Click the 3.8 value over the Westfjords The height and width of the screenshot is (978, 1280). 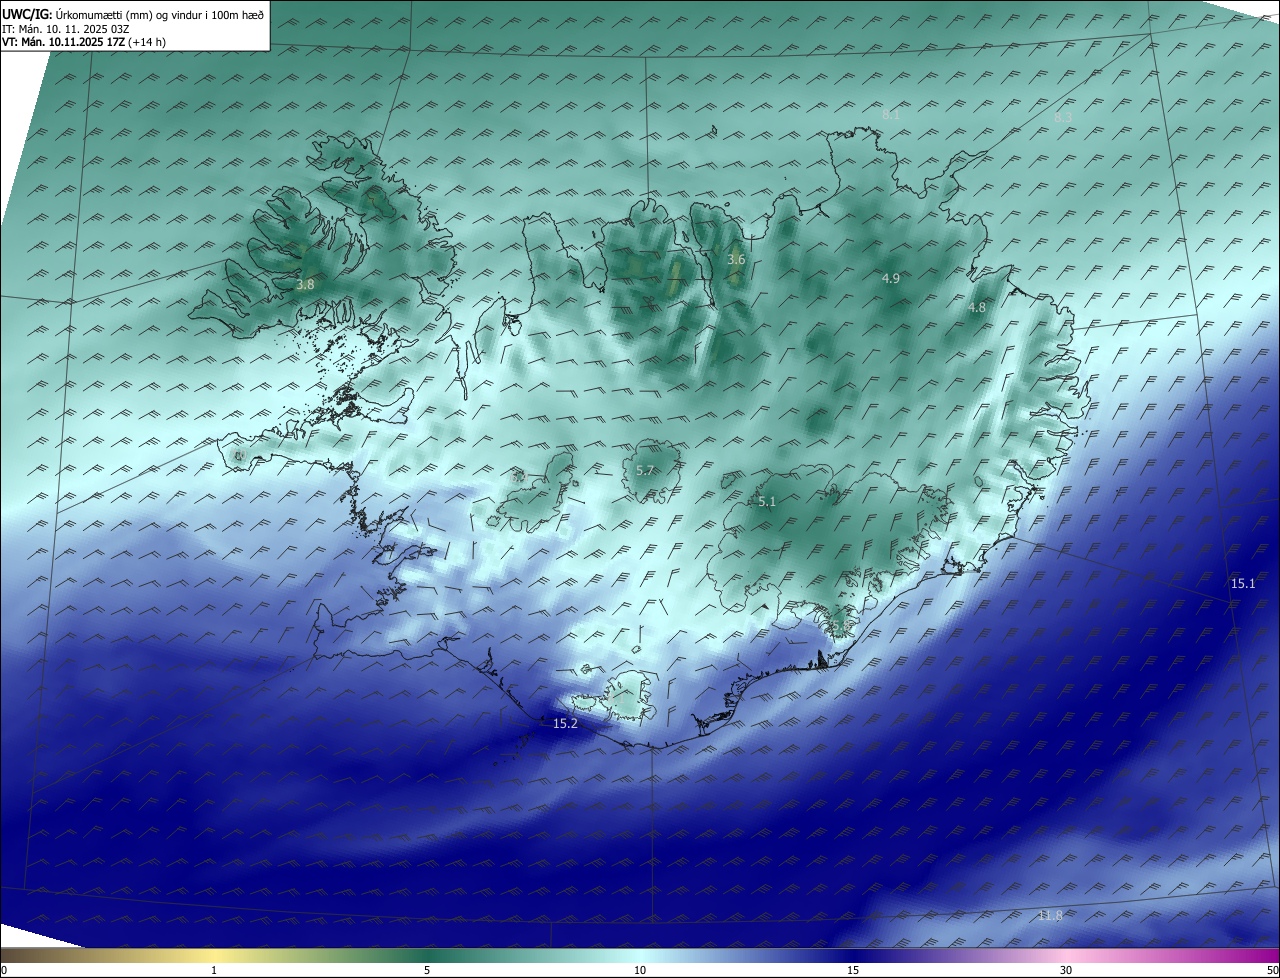[305, 284]
